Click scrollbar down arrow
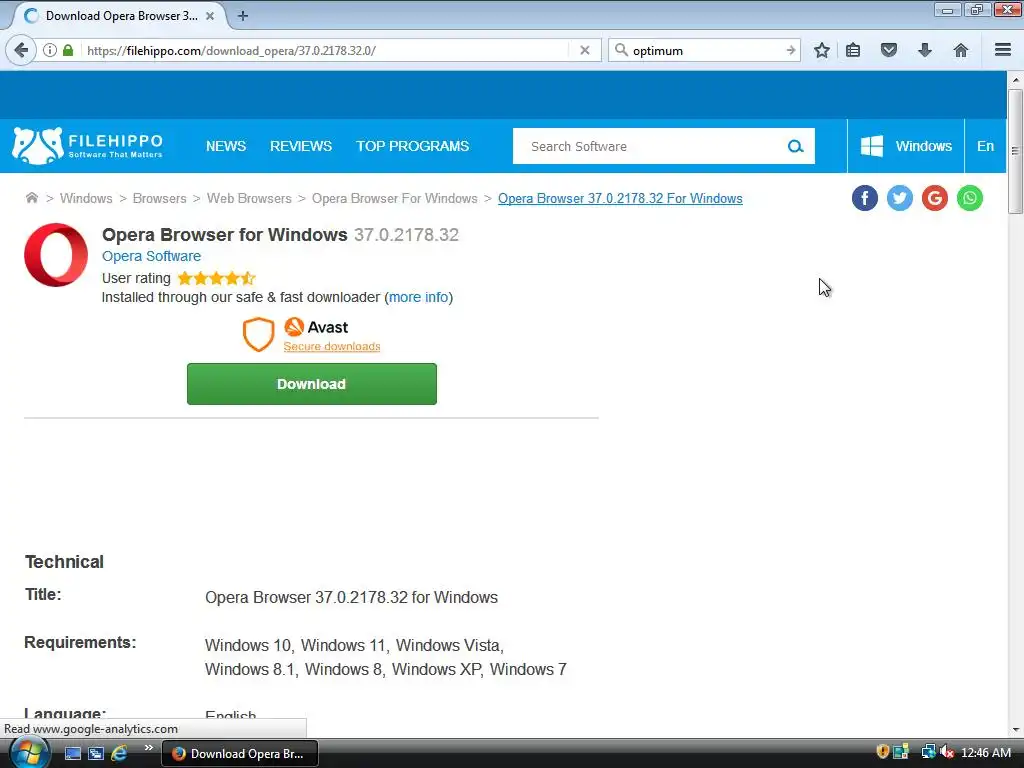Screen dimensions: 1024x768 tap(1015, 729)
